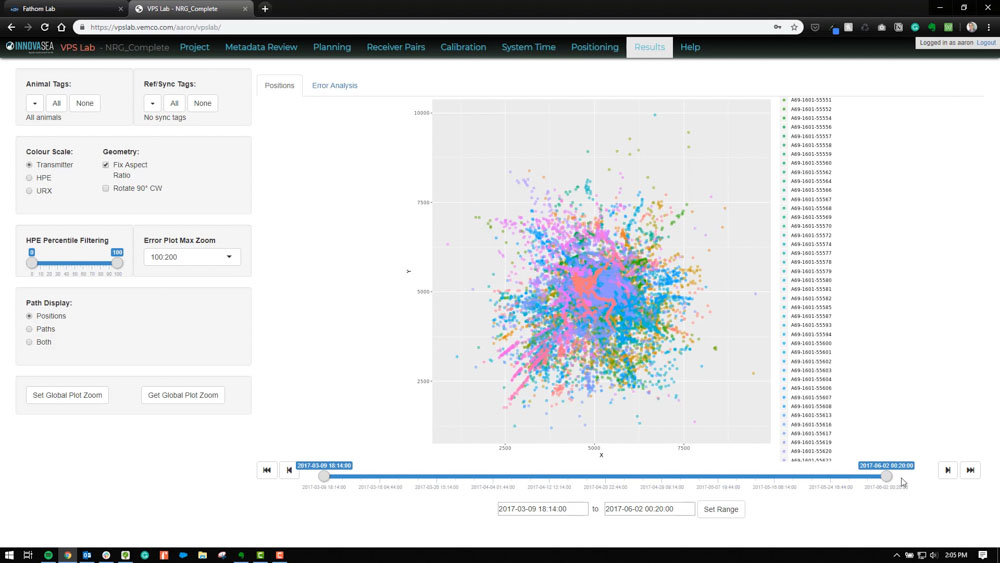This screenshot has width=1000, height=563.
Task: Click Get Global Plot Zoom button
Action: click(183, 395)
